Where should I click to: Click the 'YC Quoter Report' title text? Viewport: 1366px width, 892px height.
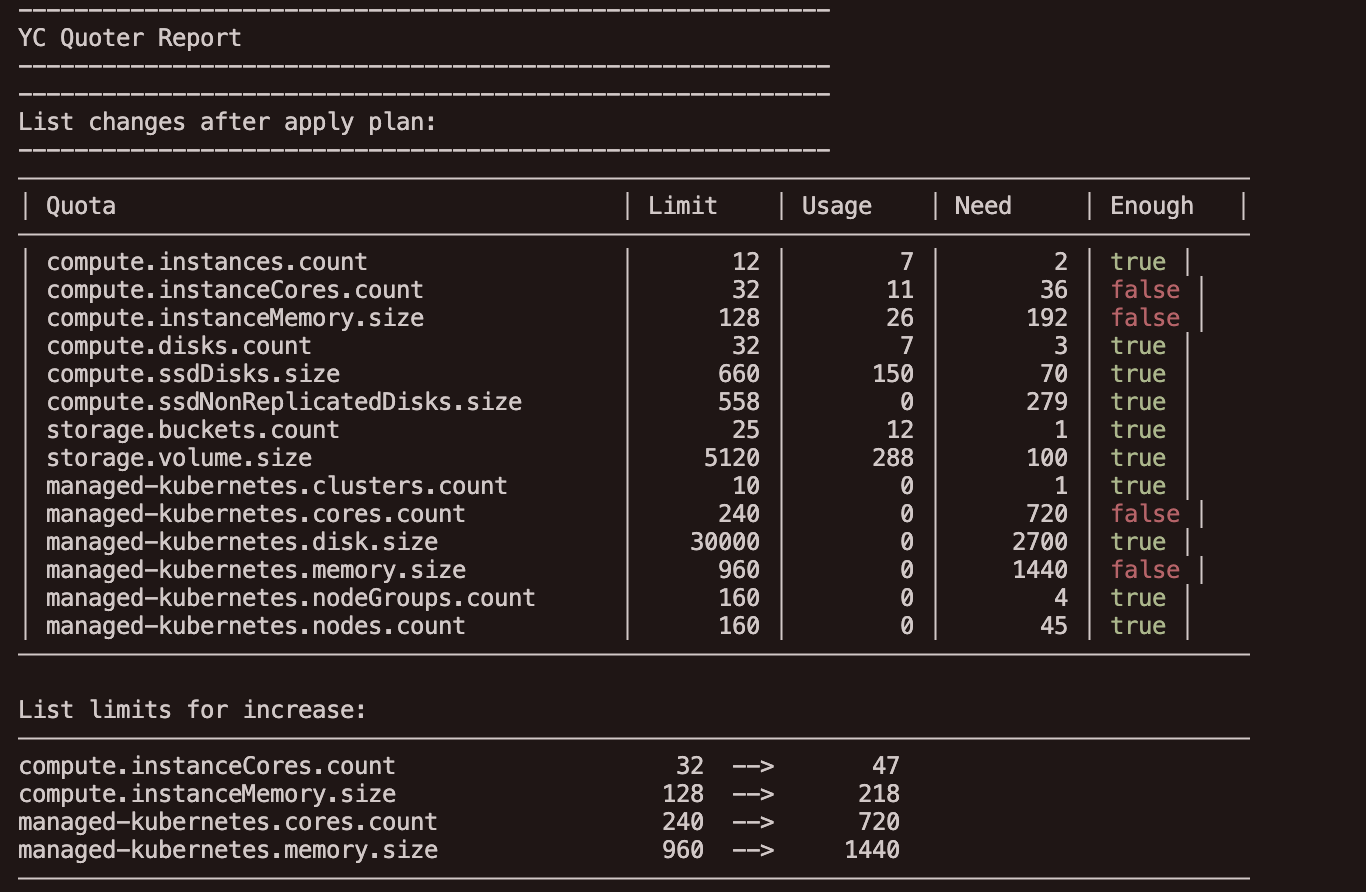tap(130, 38)
